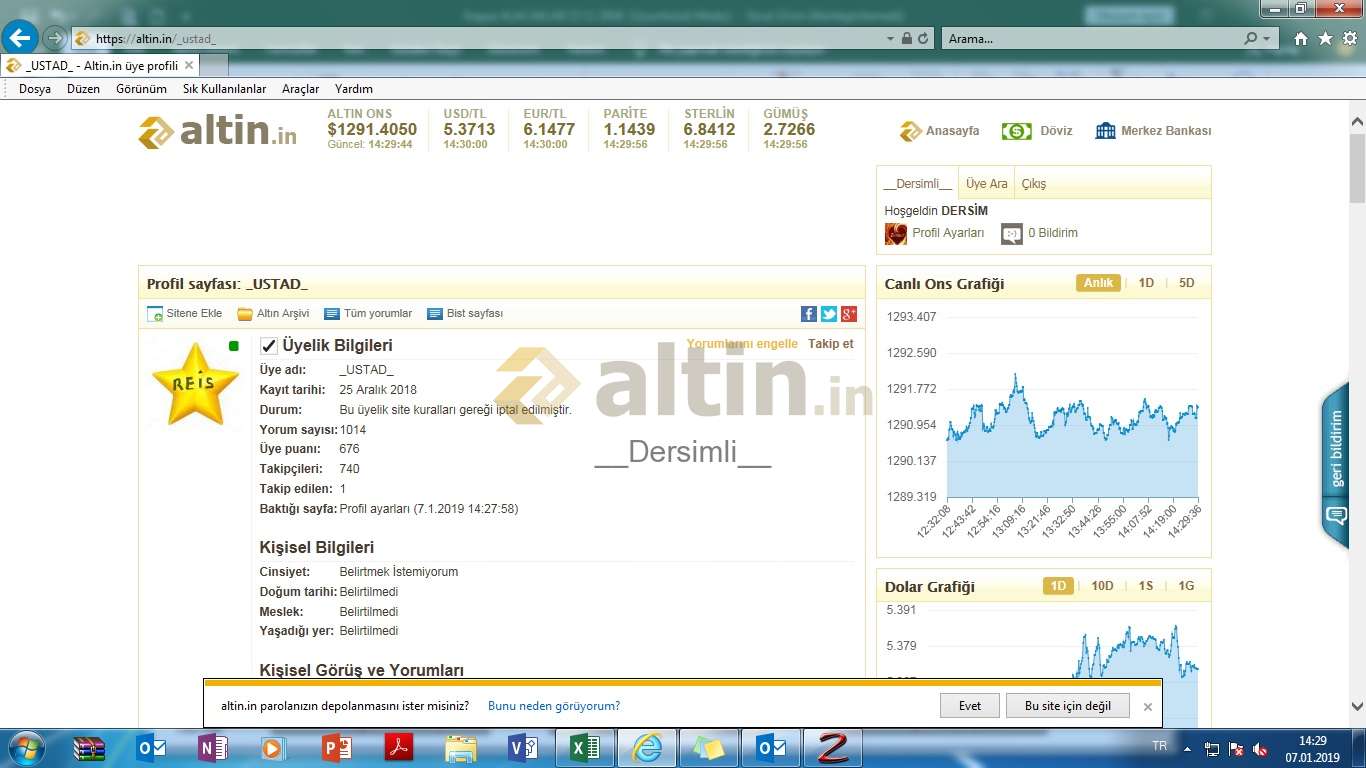Select 1S range on Dolar Grafiği

[x=1146, y=586]
